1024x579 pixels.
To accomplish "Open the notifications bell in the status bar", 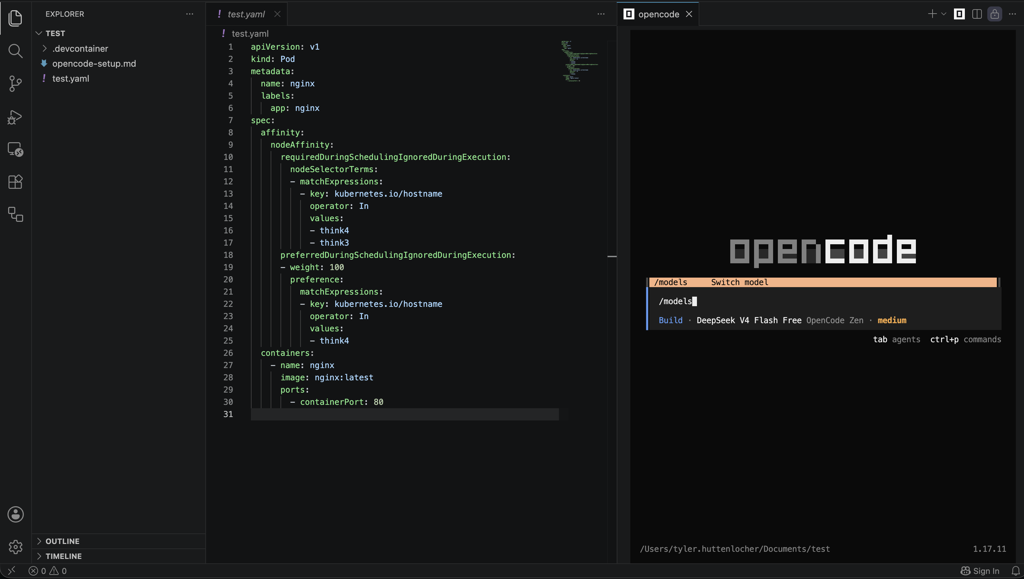I will coord(1016,571).
